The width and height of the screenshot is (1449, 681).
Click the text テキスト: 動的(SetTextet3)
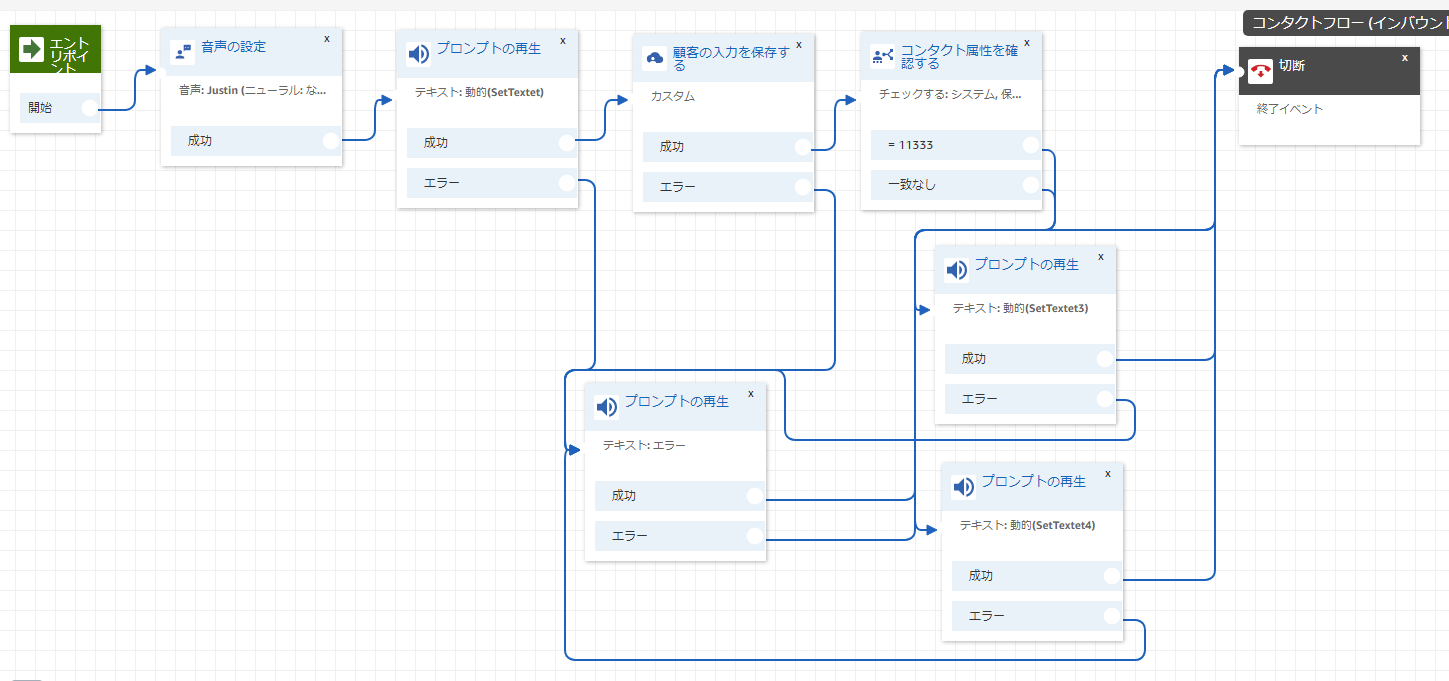pos(1020,309)
